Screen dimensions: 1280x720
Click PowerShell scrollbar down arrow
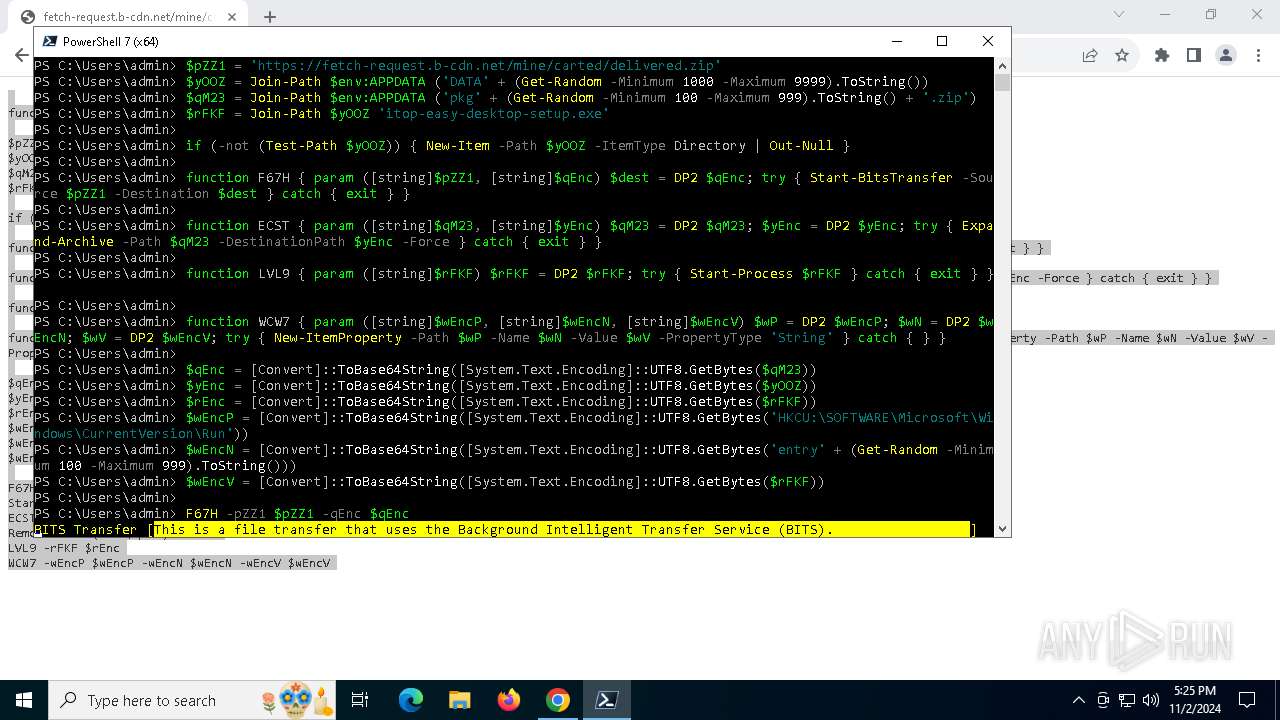[1002, 529]
